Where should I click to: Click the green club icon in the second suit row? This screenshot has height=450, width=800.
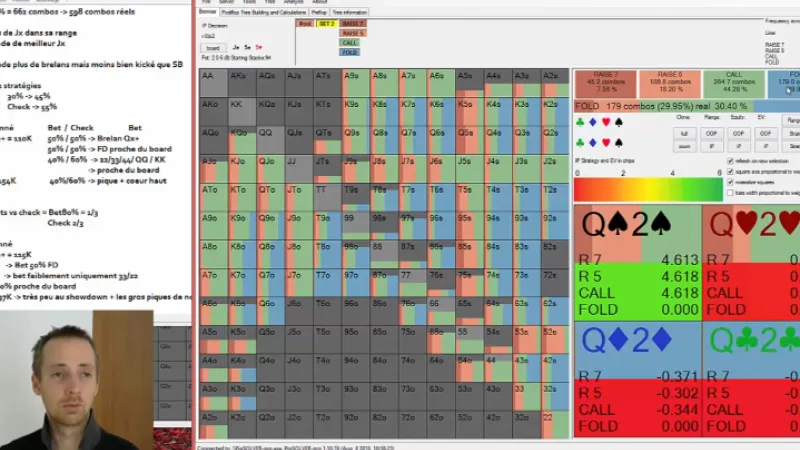[580, 142]
